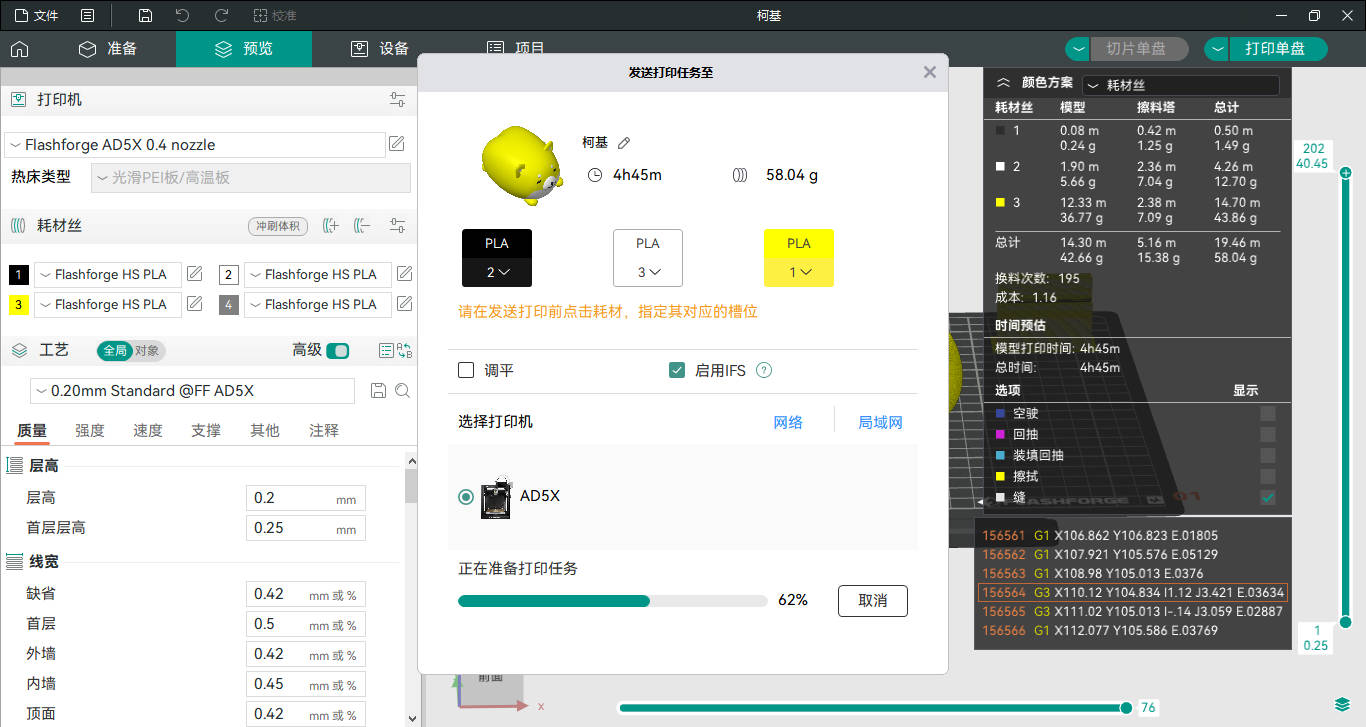This screenshot has height=727, width=1366.
Task: Uncheck the 启用IFS checkbox
Action: (677, 370)
